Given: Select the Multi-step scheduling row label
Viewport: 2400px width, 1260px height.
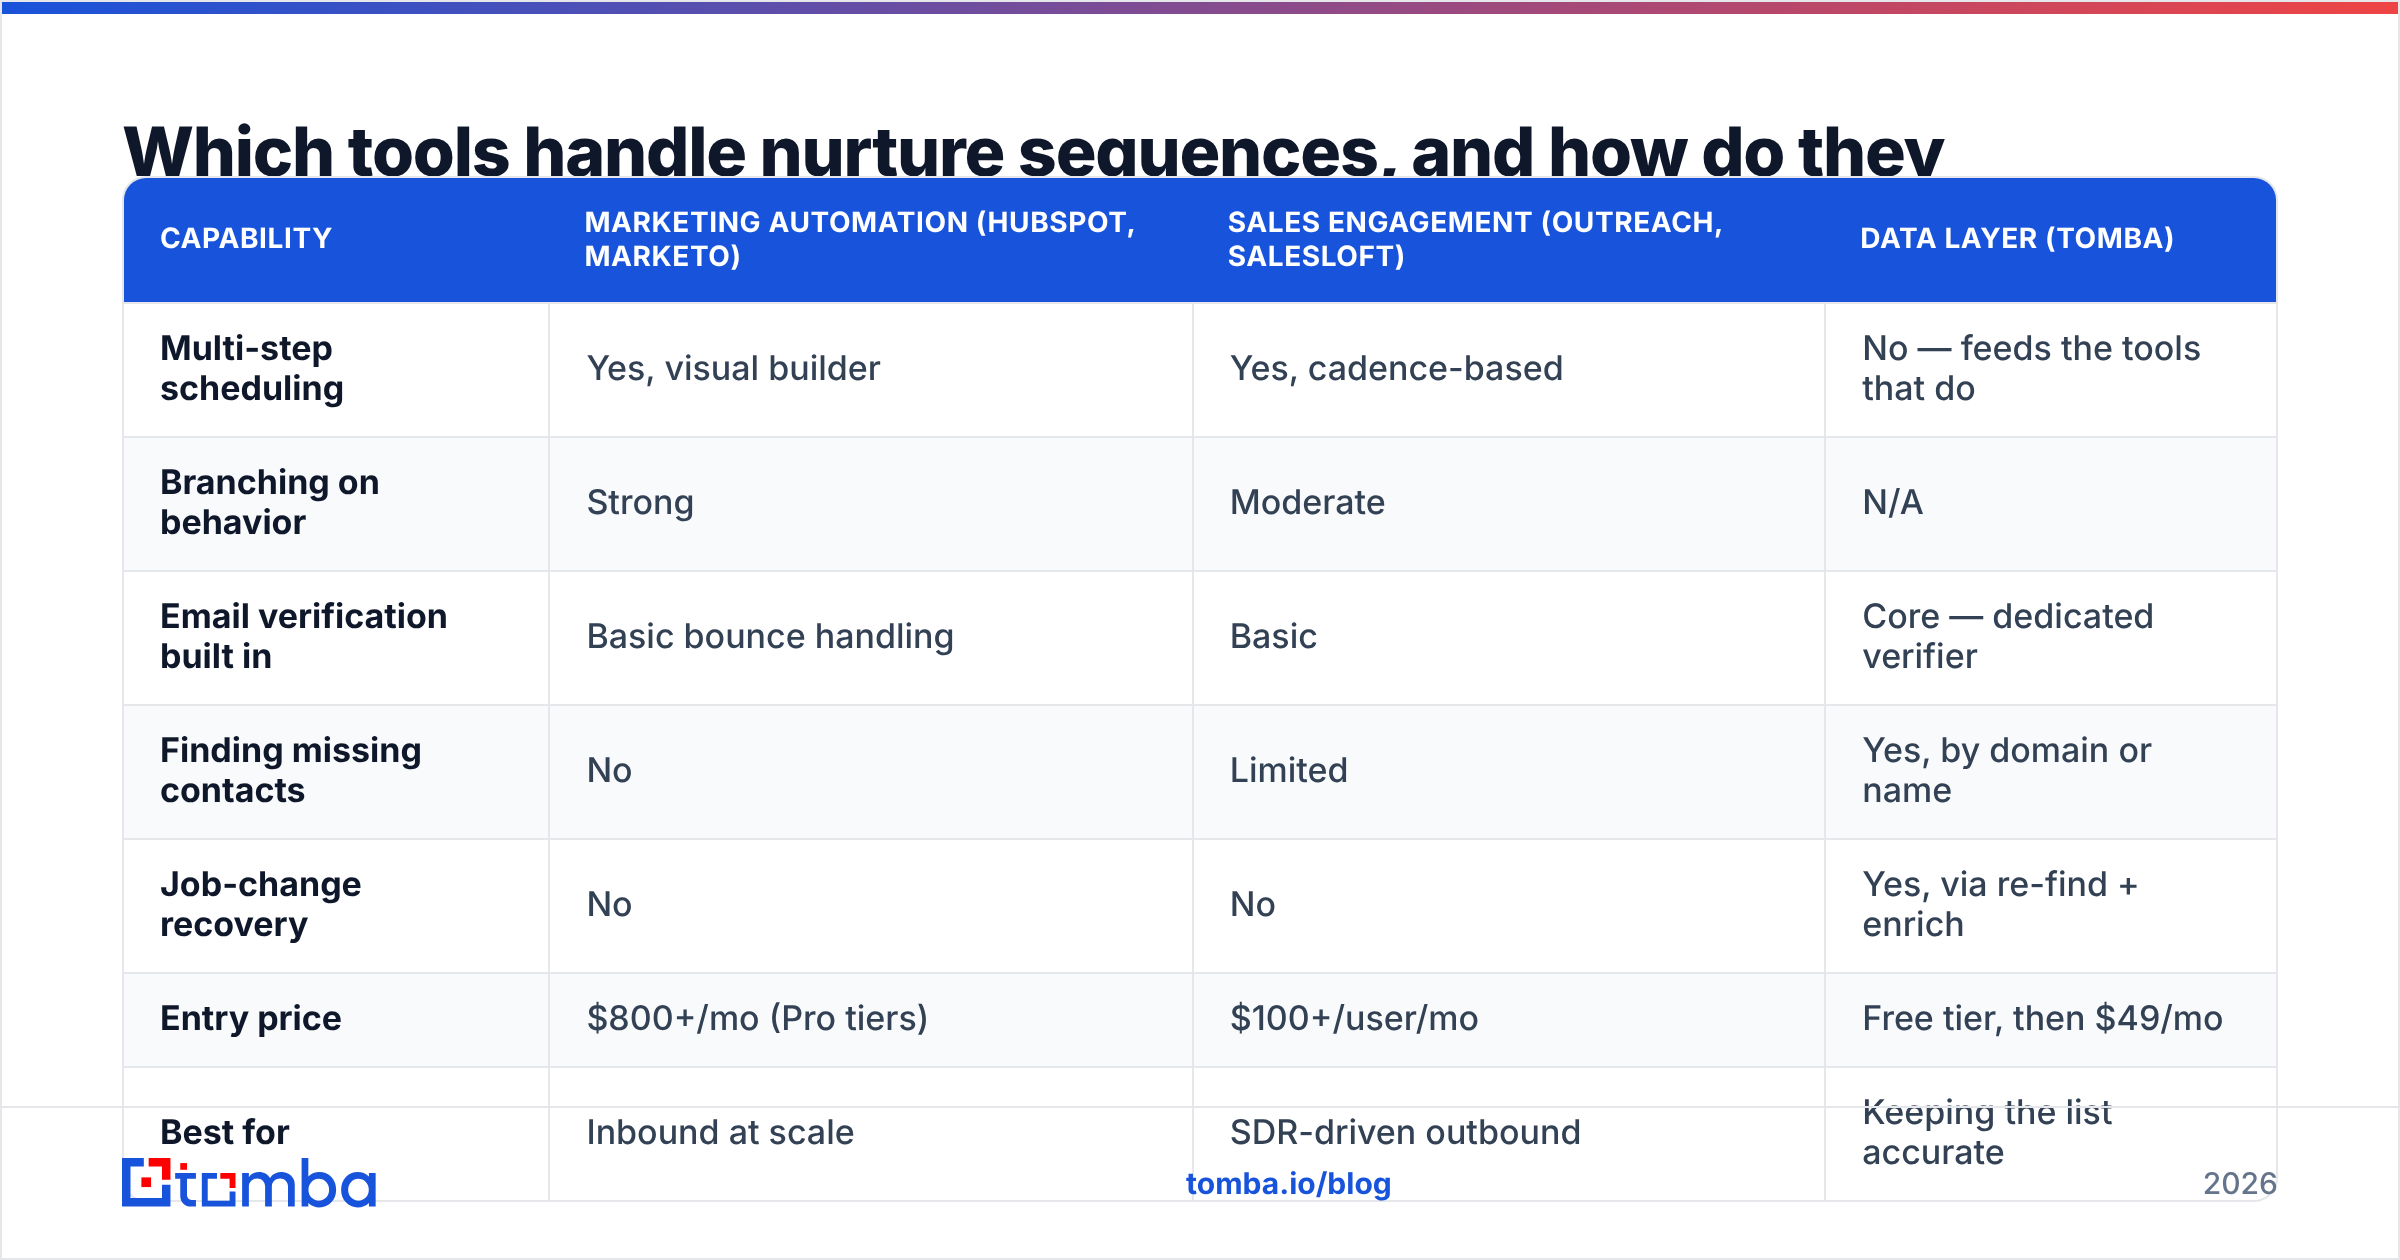Looking at the screenshot, I should click(252, 368).
